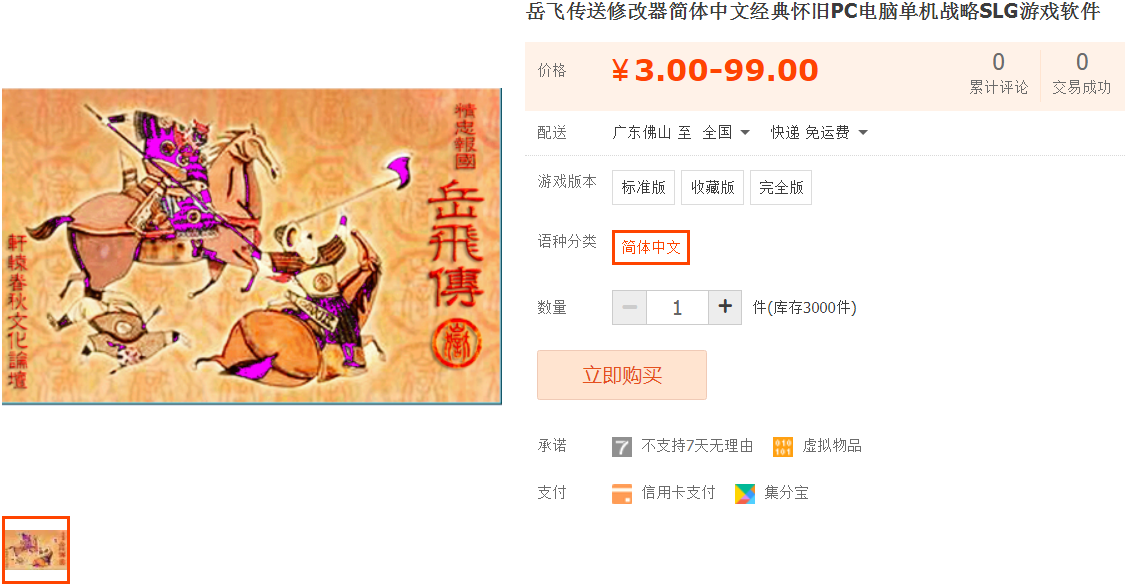Open the main 岳飞传 product image

[252, 247]
